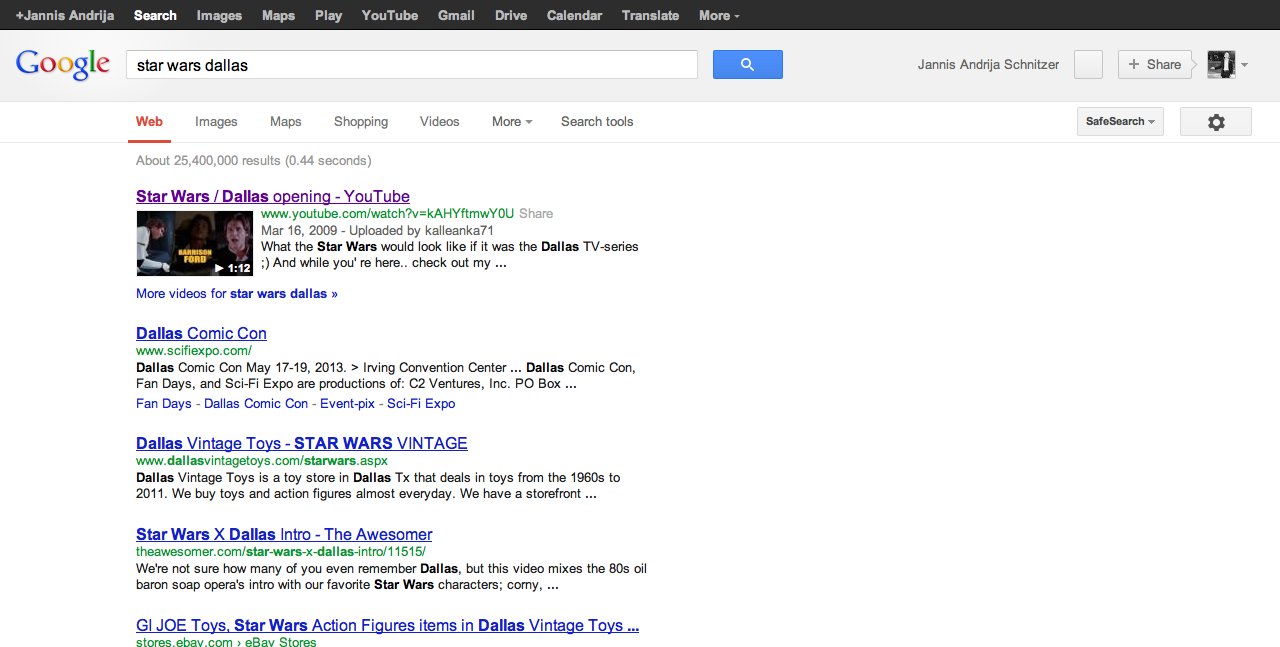Open Search tools options
Screen dimensions: 1280x647
coord(597,121)
